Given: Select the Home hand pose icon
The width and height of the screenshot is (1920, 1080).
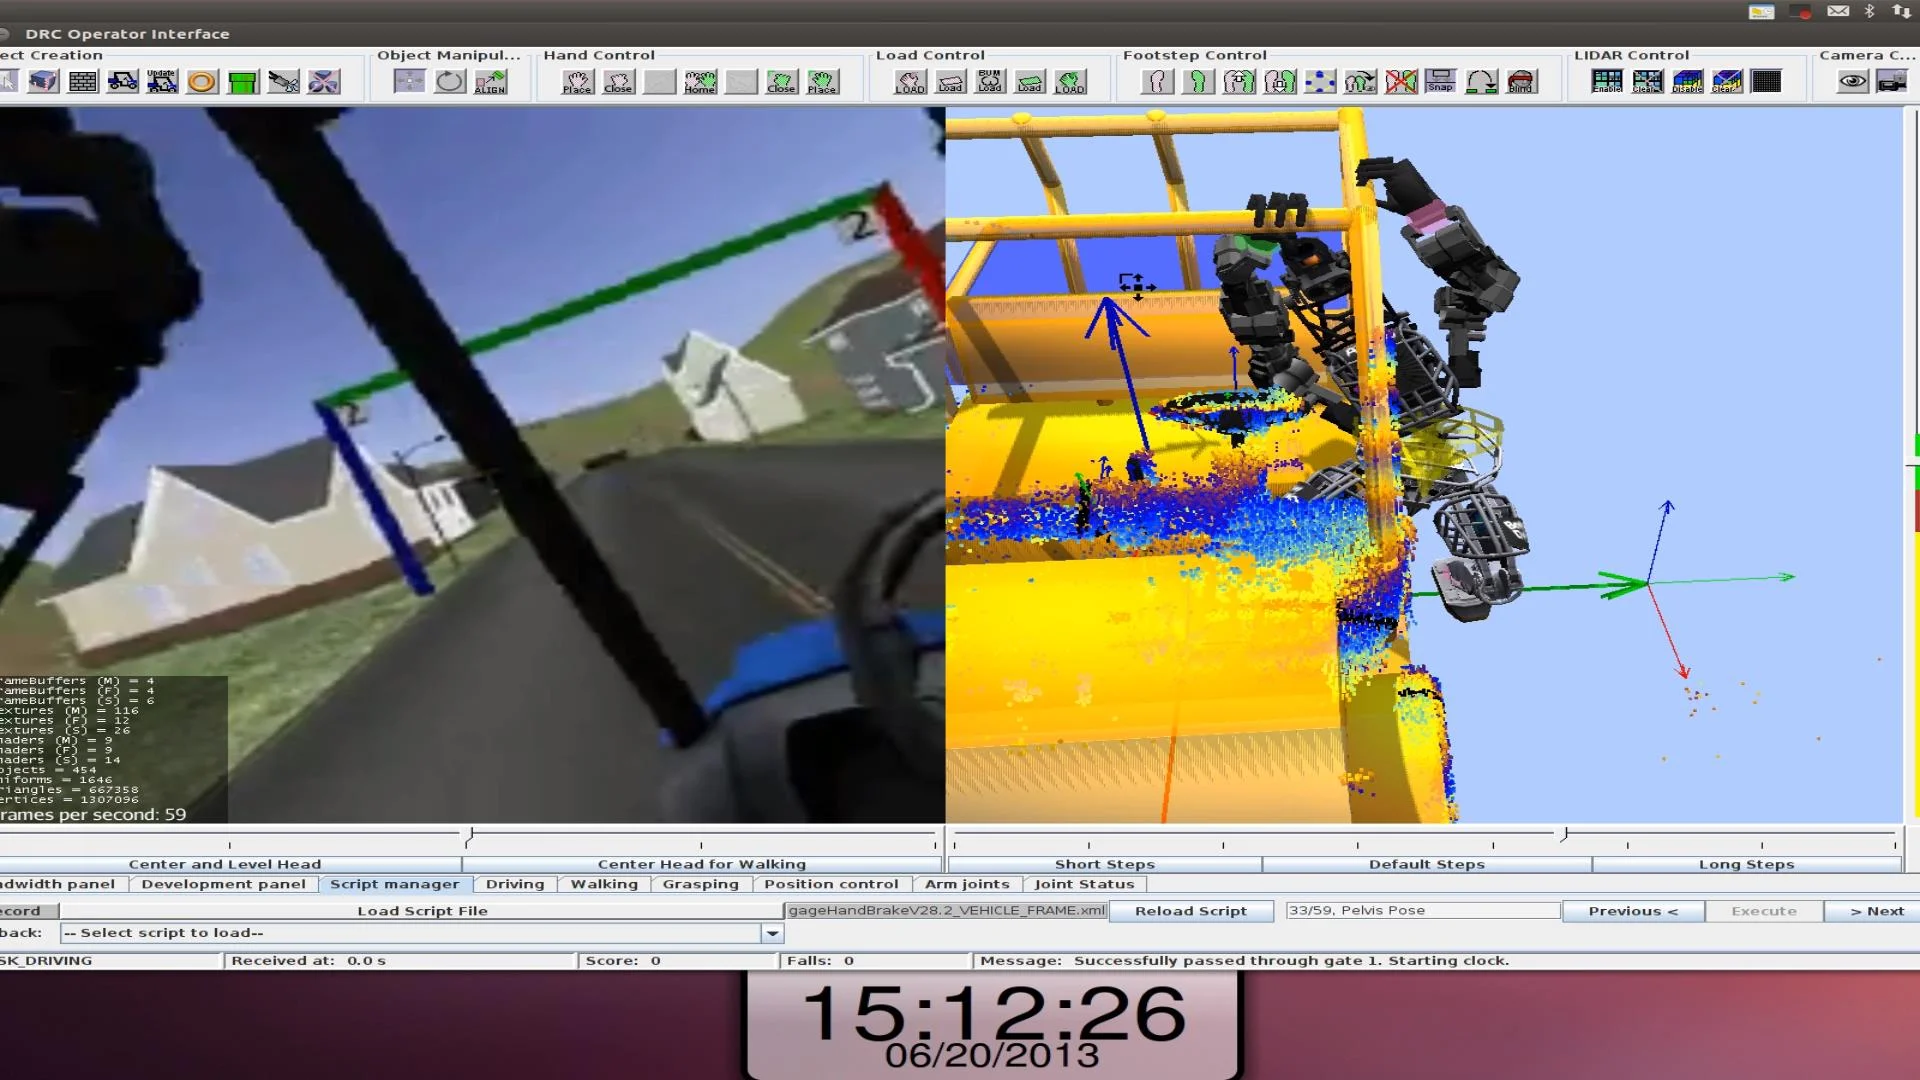Looking at the screenshot, I should click(x=700, y=82).
